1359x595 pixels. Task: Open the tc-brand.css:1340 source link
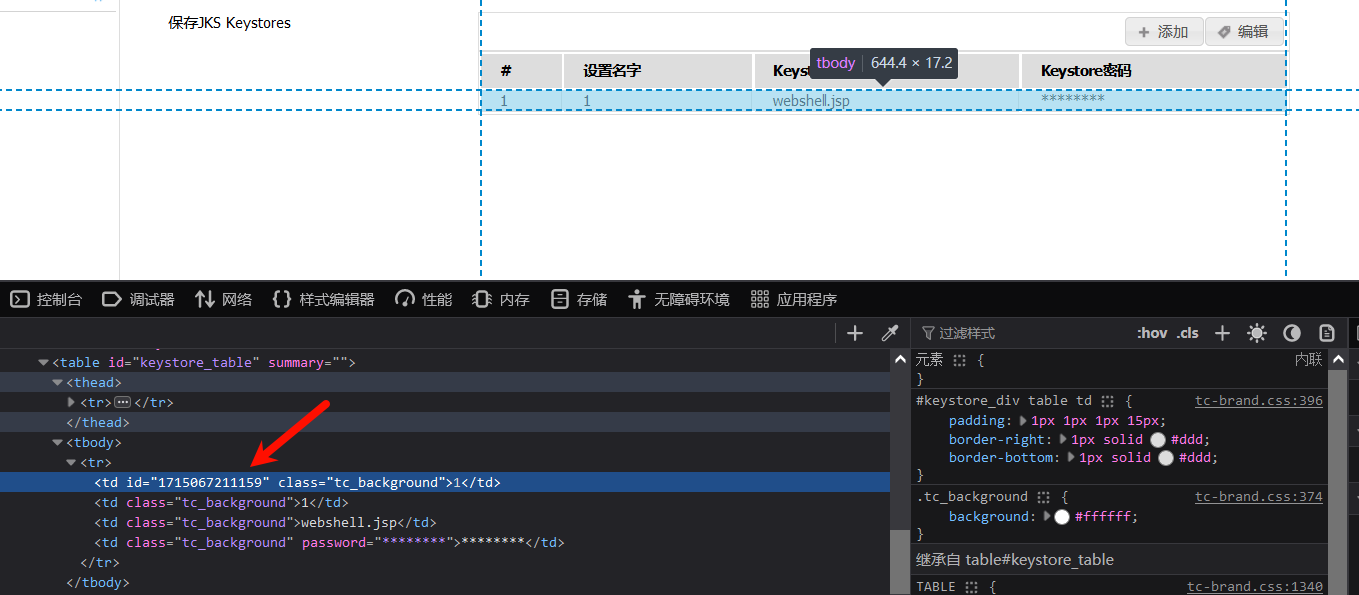(x=1255, y=587)
